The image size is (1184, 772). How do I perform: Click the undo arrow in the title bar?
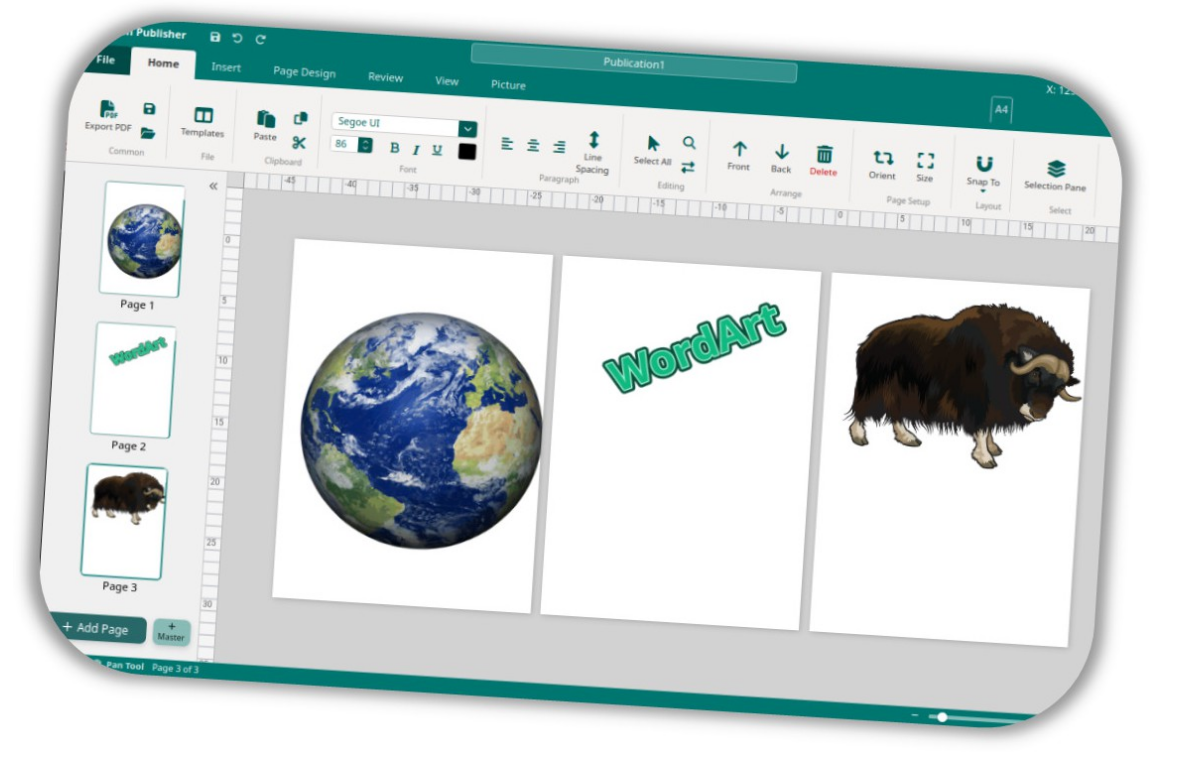tap(237, 39)
